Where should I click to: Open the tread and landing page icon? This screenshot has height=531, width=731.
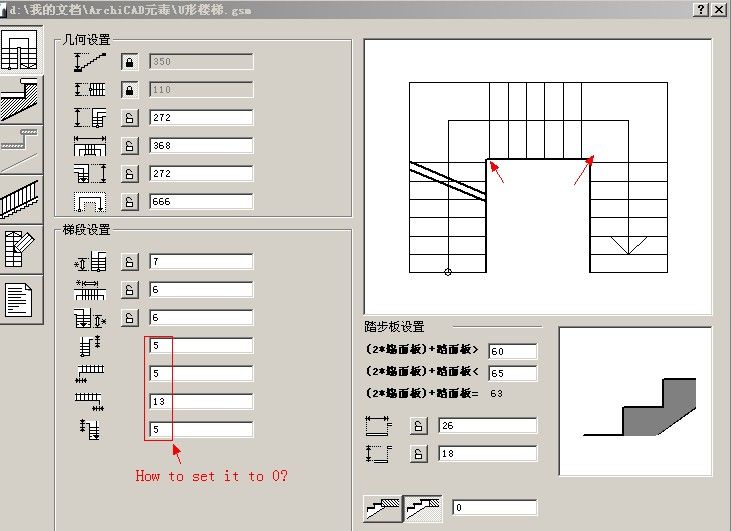(x=20, y=150)
